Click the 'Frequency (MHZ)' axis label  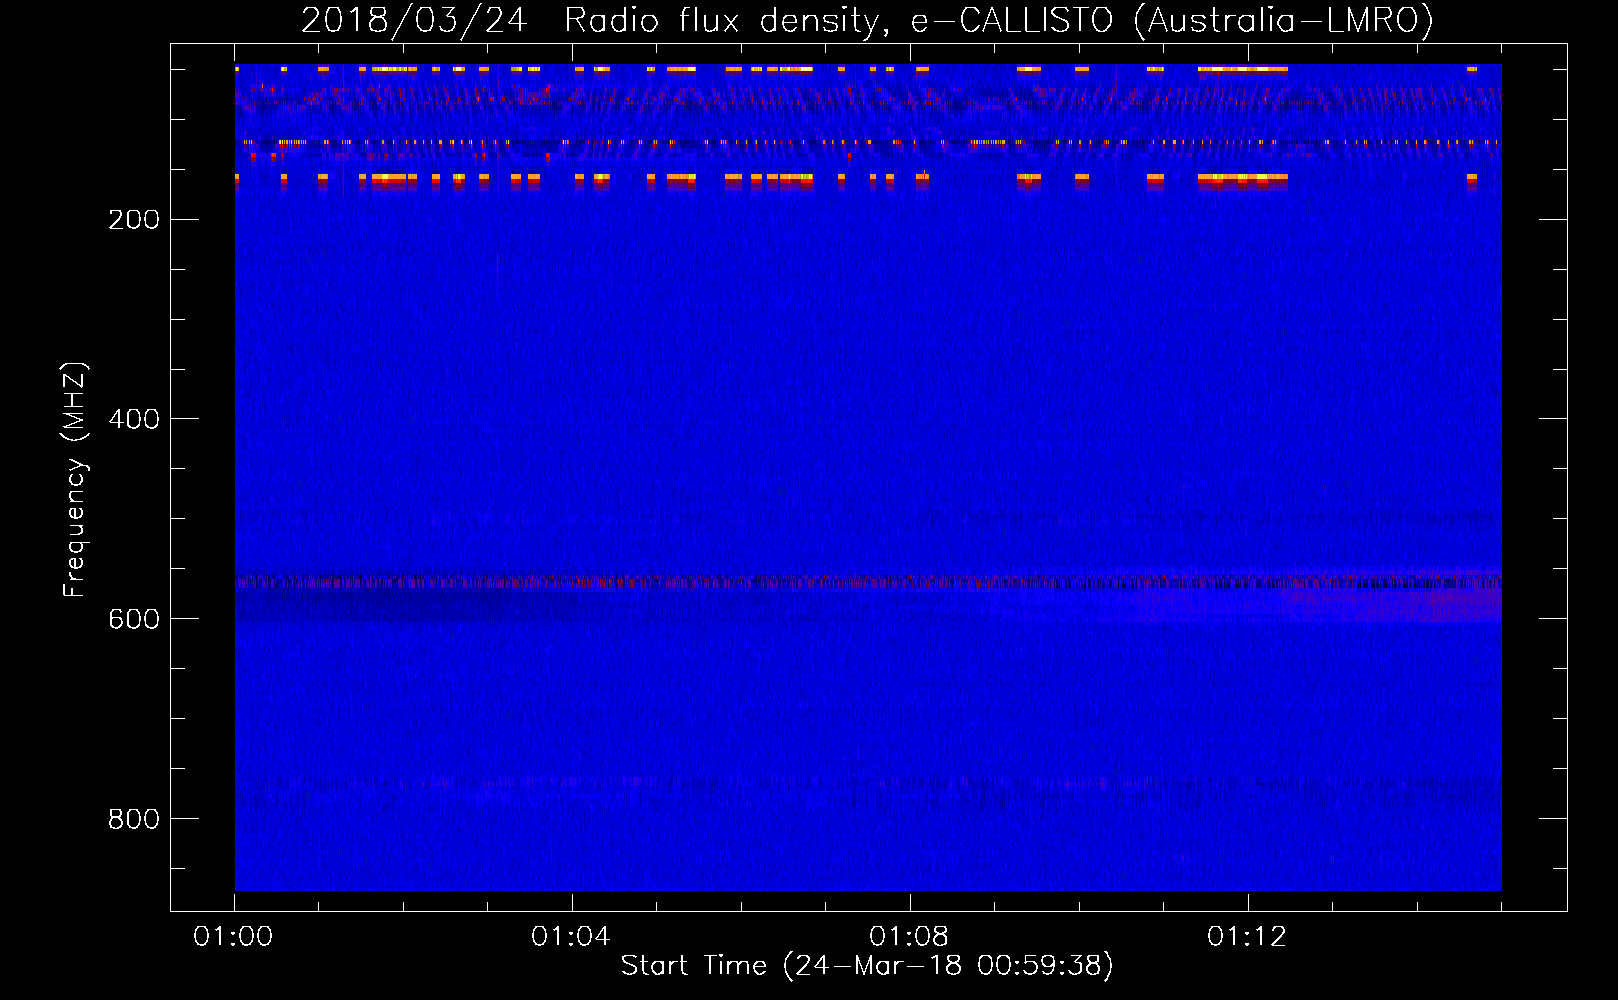click(75, 480)
